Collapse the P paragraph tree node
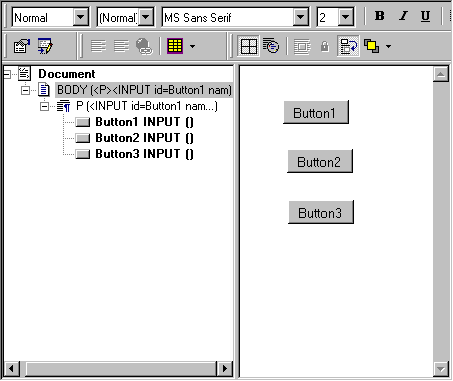The width and height of the screenshot is (453, 381). click(x=44, y=106)
